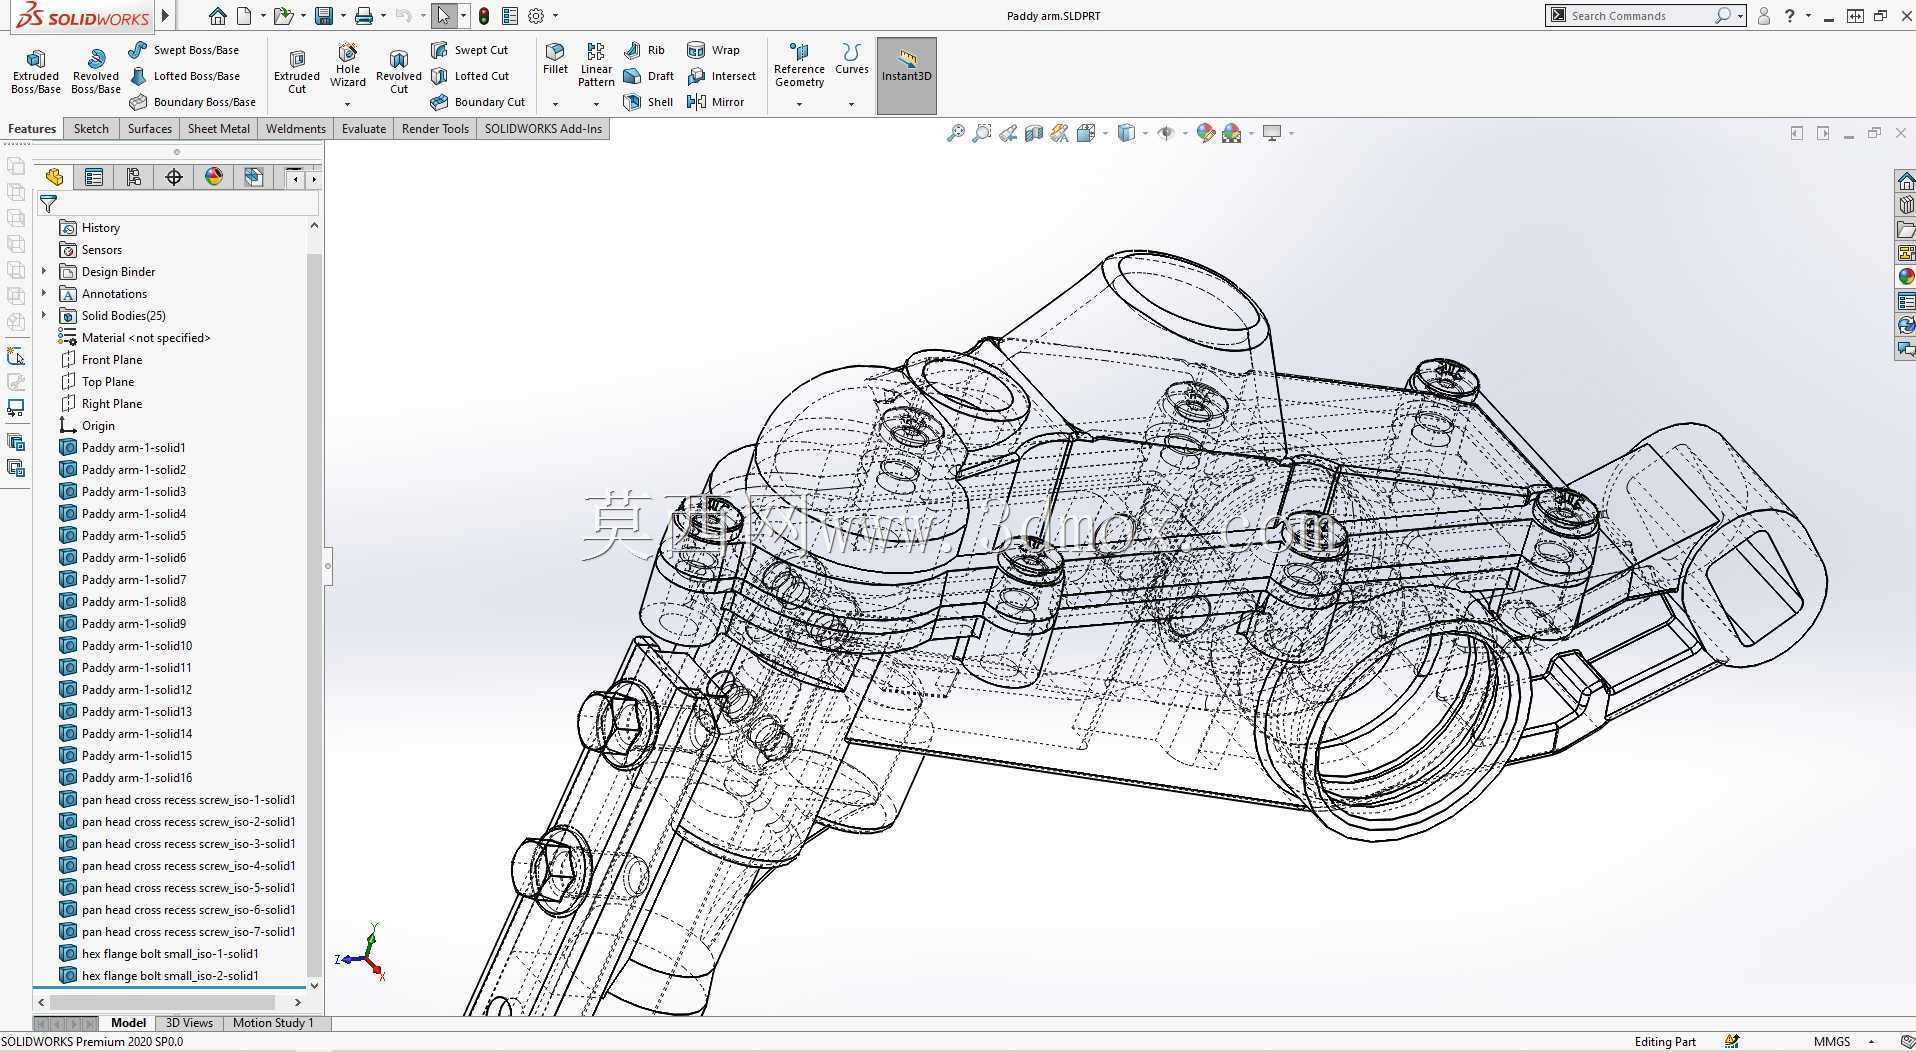Screen dimensions: 1916x1052
Task: Open the ConfigurationManager tab
Action: (x=134, y=177)
